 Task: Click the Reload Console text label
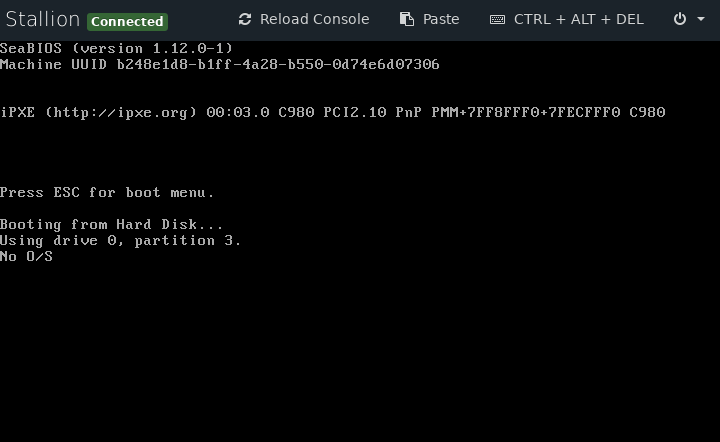[x=315, y=19]
